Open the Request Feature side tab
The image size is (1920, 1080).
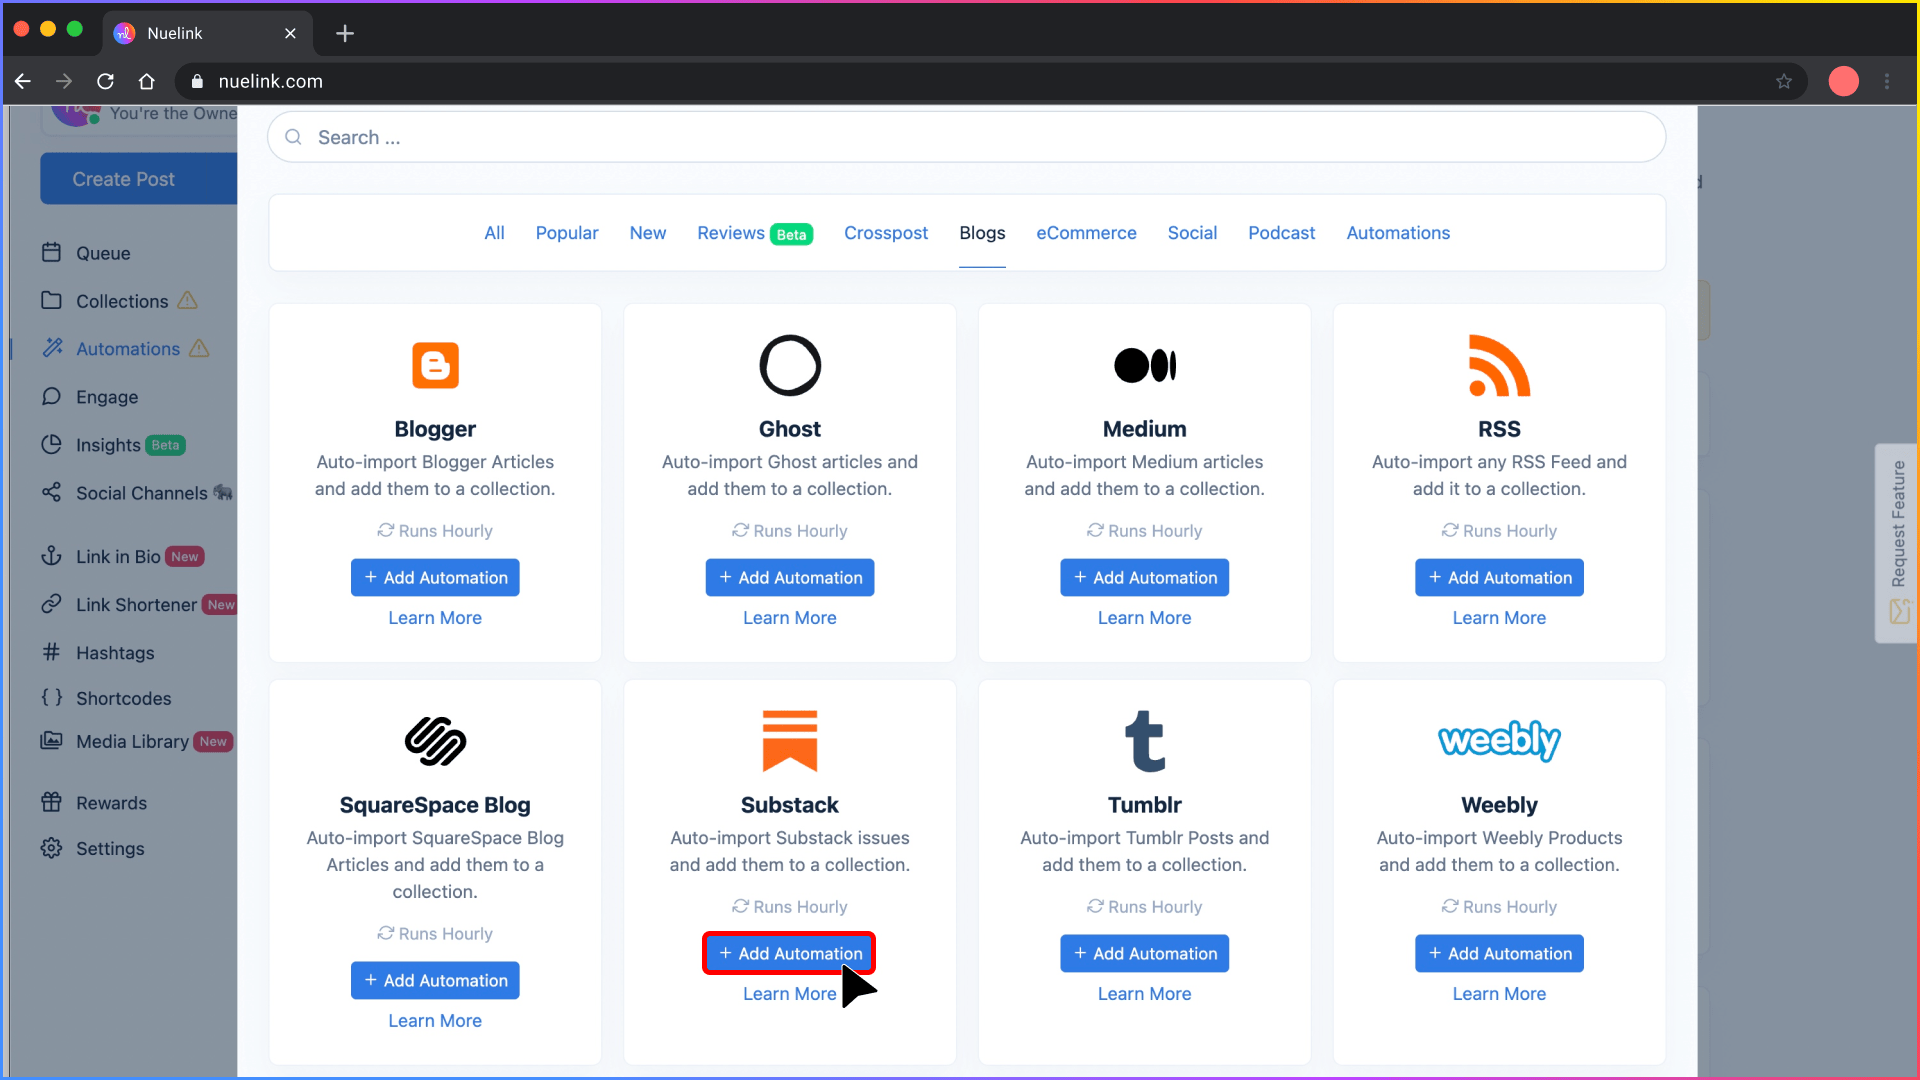click(x=1897, y=542)
